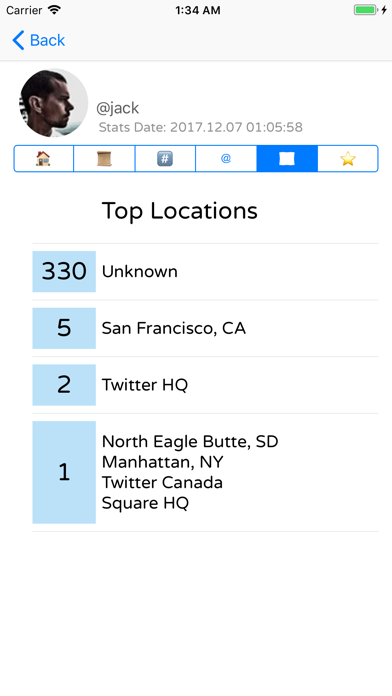The height and width of the screenshot is (696, 392).
Task: Open the San Francisco, CA row
Action: click(x=205, y=328)
